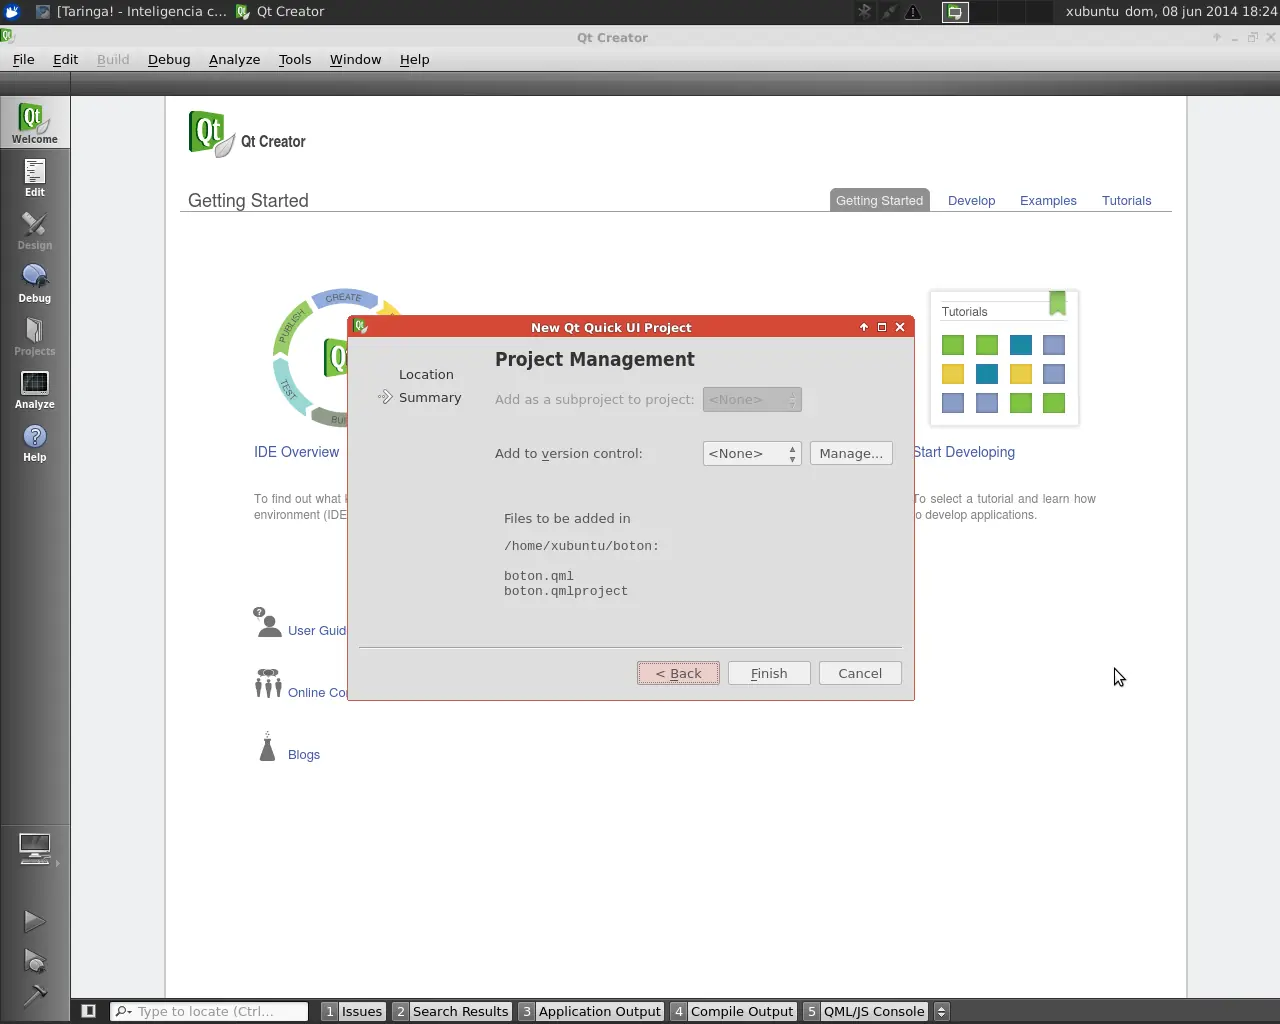Image resolution: width=1280 pixels, height=1024 pixels.
Task: Open the subproject combo box
Action: (x=752, y=399)
